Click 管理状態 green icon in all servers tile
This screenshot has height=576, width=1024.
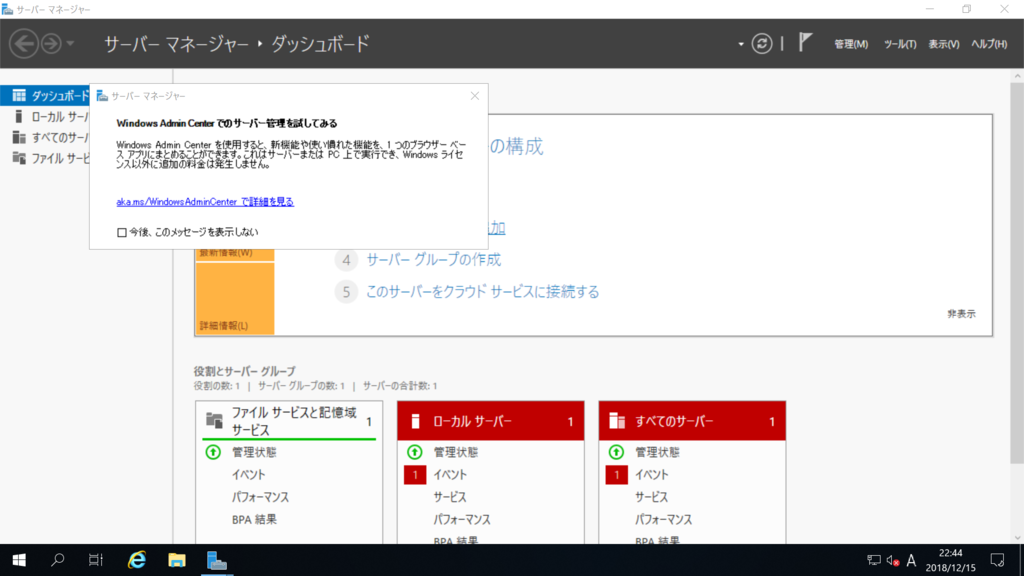click(x=616, y=452)
